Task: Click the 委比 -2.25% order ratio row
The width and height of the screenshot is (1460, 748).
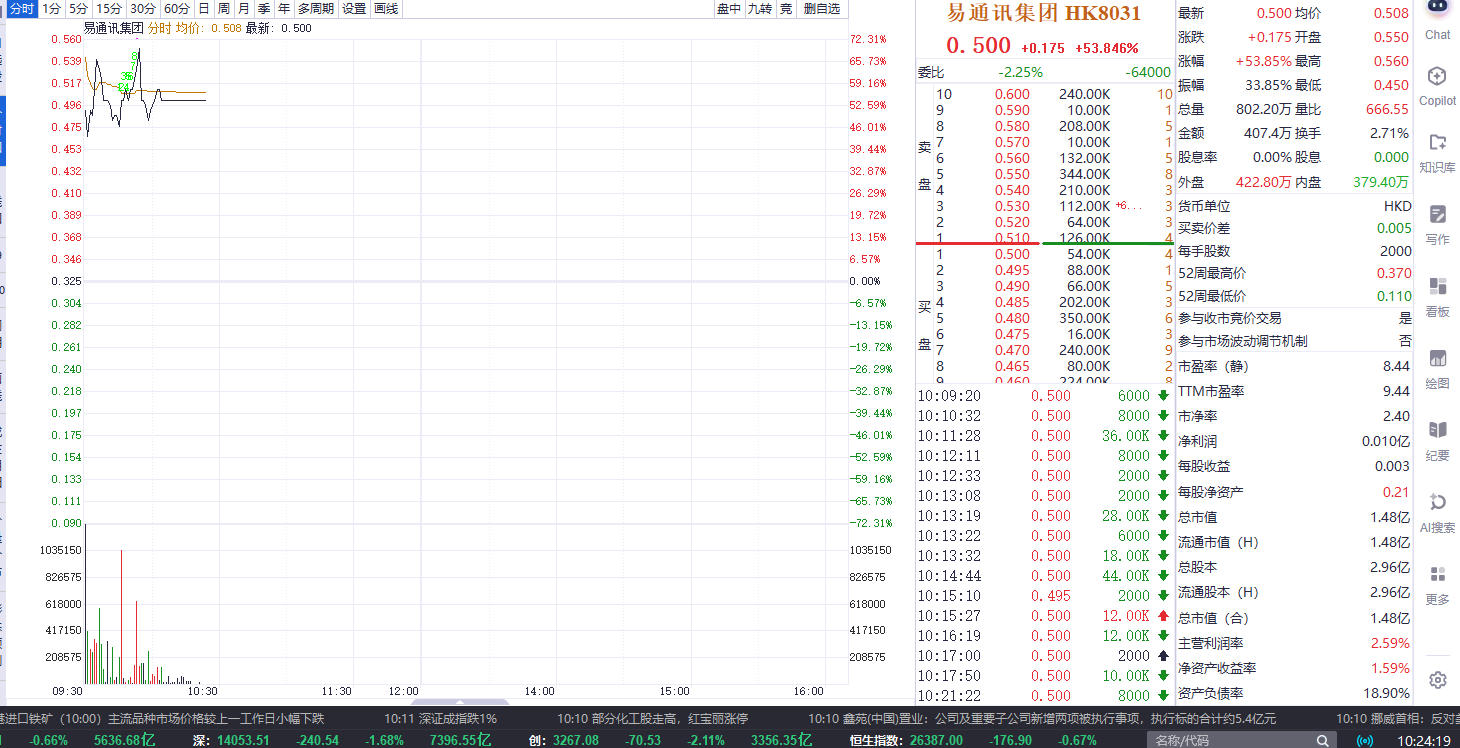Action: point(1045,72)
